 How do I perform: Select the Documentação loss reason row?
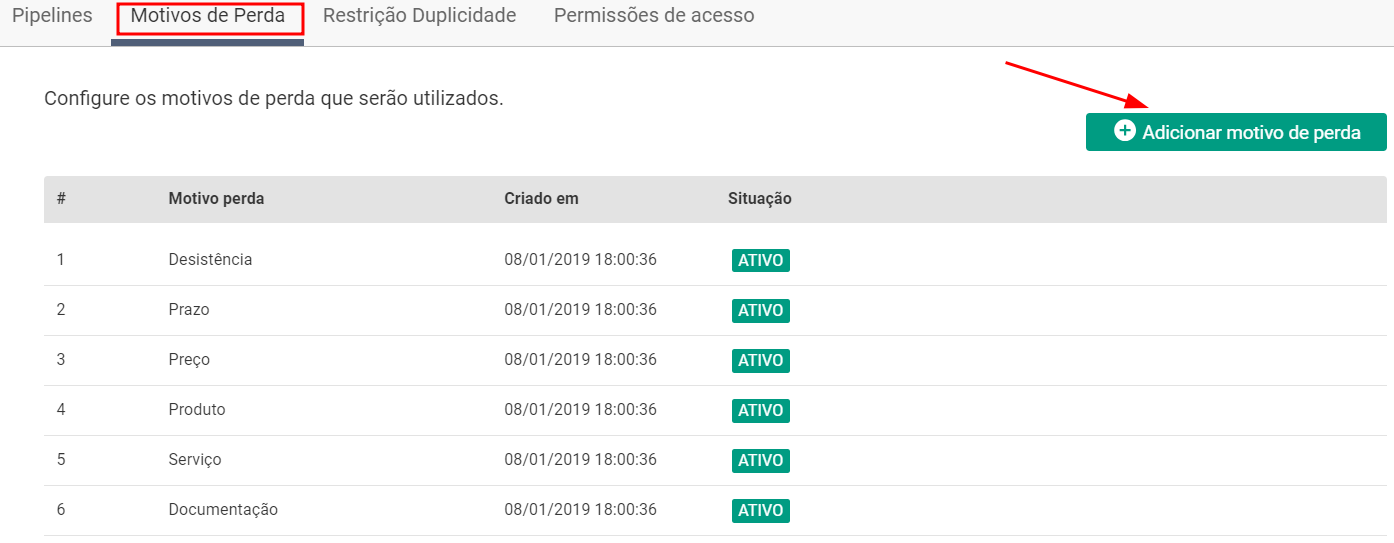[x=223, y=510]
